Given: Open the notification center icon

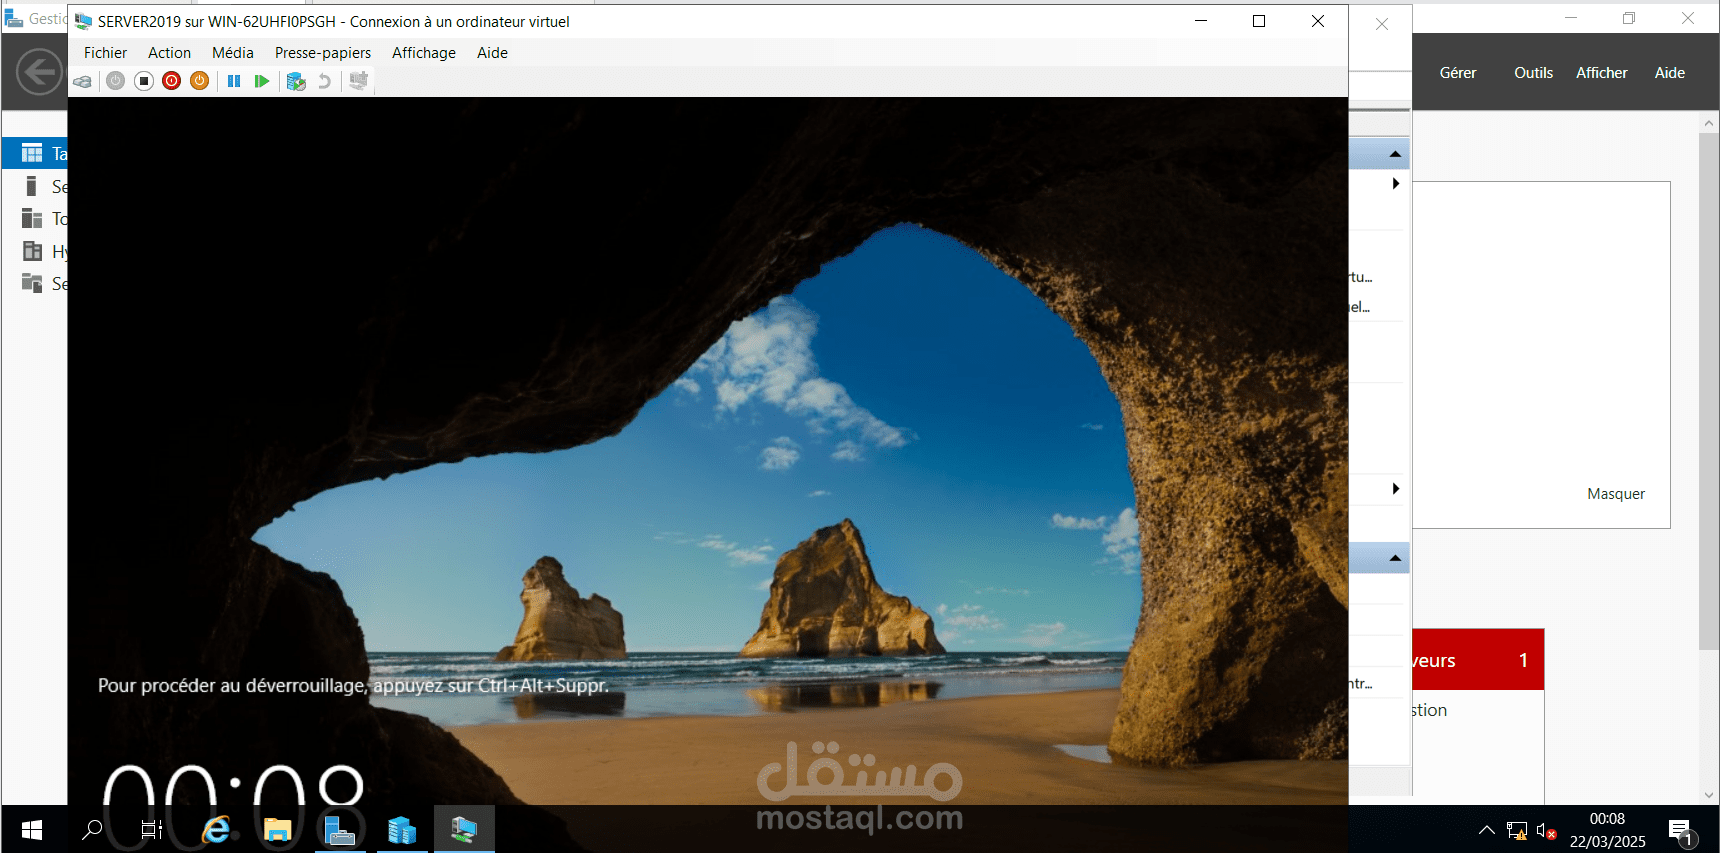Looking at the screenshot, I should pyautogui.click(x=1680, y=831).
